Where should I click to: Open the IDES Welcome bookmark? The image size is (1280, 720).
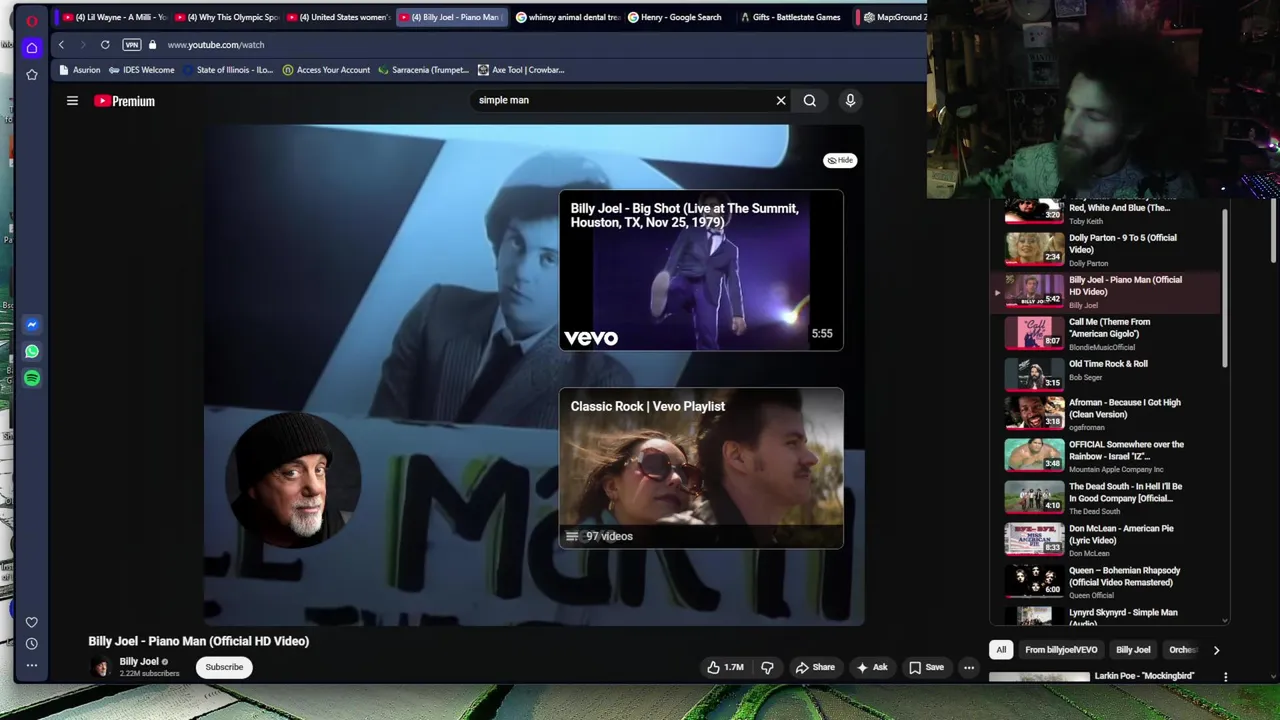(x=141, y=70)
